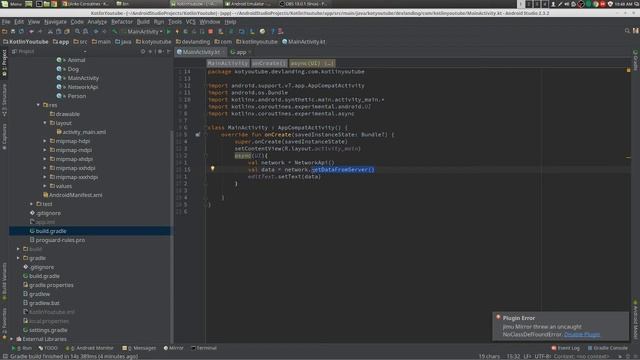640x360 pixels.
Task: Open the Messages tool window
Action: [139, 348]
